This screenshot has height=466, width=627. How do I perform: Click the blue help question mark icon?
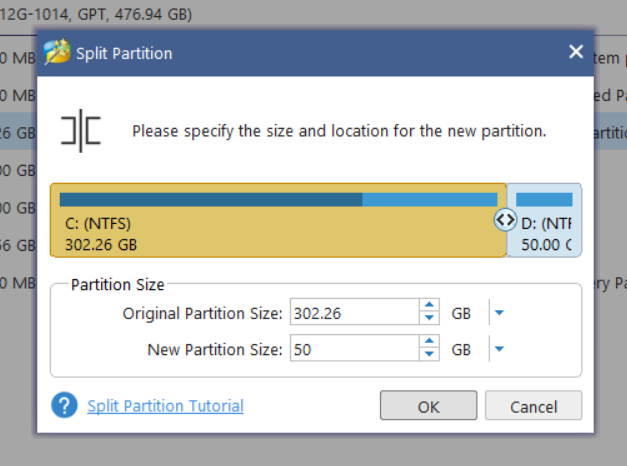[x=65, y=405]
